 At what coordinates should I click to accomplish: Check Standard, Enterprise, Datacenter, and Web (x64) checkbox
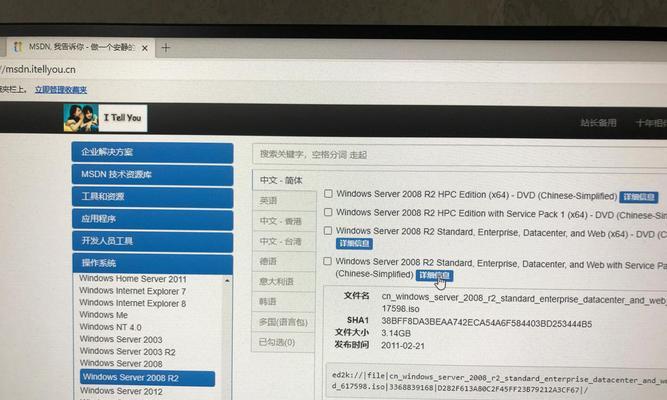pyautogui.click(x=328, y=231)
